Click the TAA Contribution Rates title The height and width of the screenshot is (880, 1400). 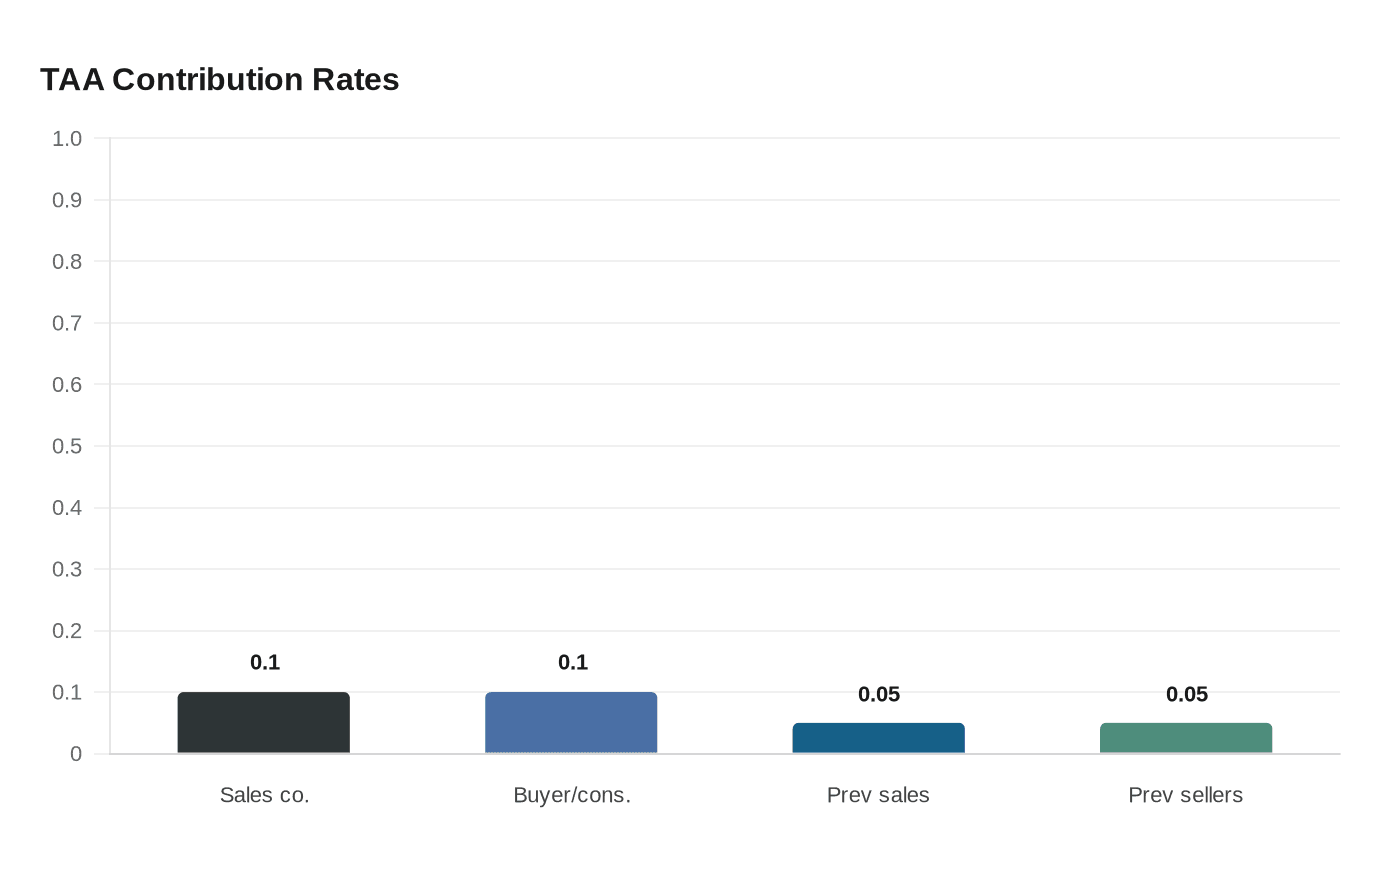pos(220,79)
